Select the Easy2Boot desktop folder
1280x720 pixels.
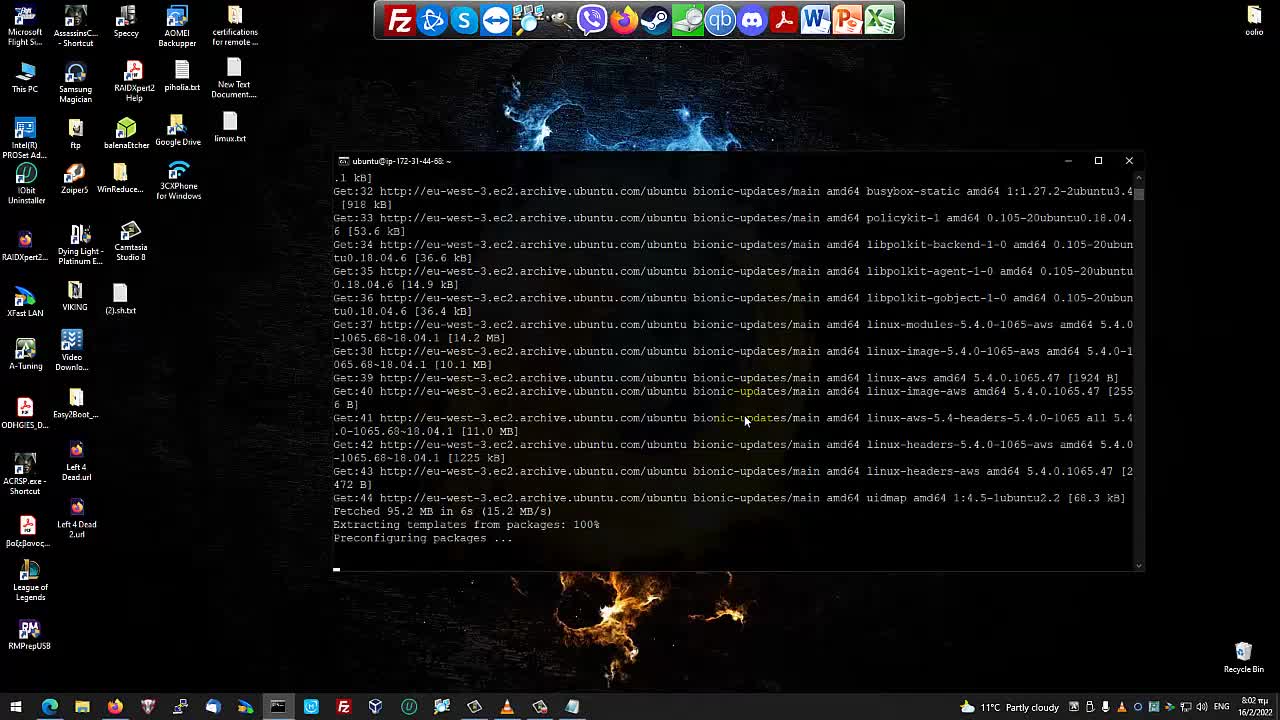pos(75,404)
